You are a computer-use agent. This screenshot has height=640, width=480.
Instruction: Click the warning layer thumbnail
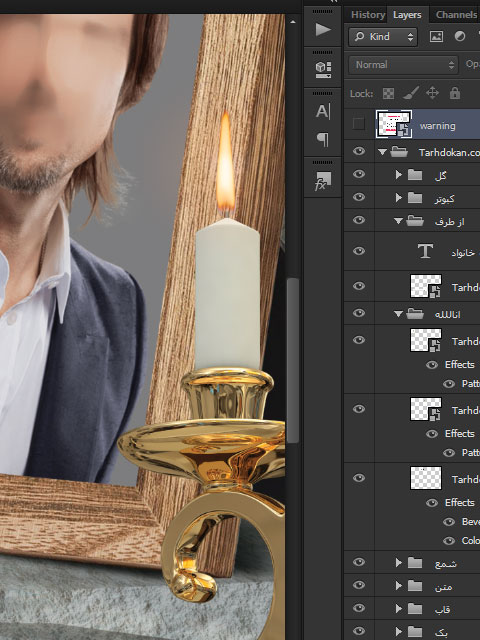[x=394, y=124]
